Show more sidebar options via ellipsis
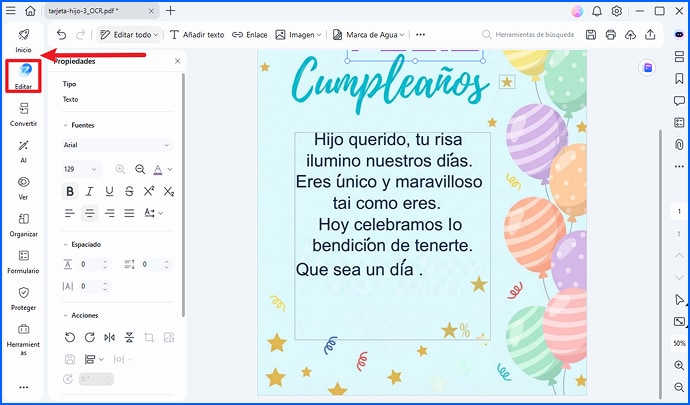 click(x=23, y=387)
